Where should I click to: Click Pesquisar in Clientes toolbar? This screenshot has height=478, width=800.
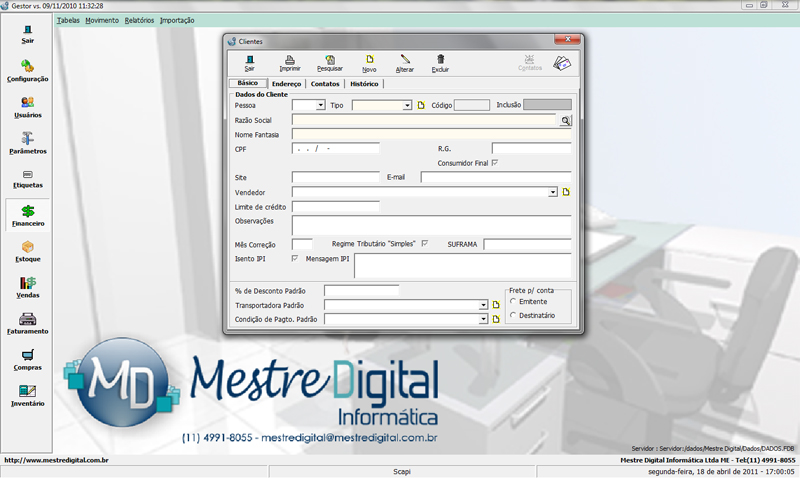coord(330,63)
